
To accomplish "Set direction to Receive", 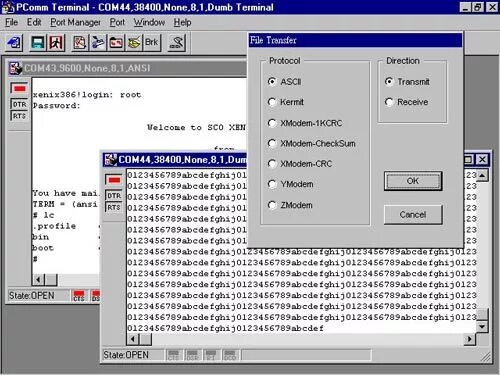I will click(x=407, y=102).
